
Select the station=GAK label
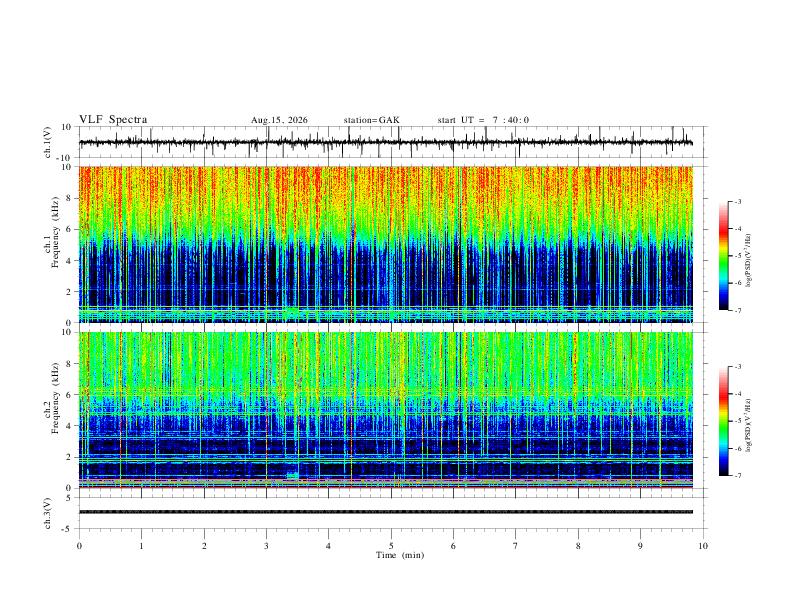371,120
